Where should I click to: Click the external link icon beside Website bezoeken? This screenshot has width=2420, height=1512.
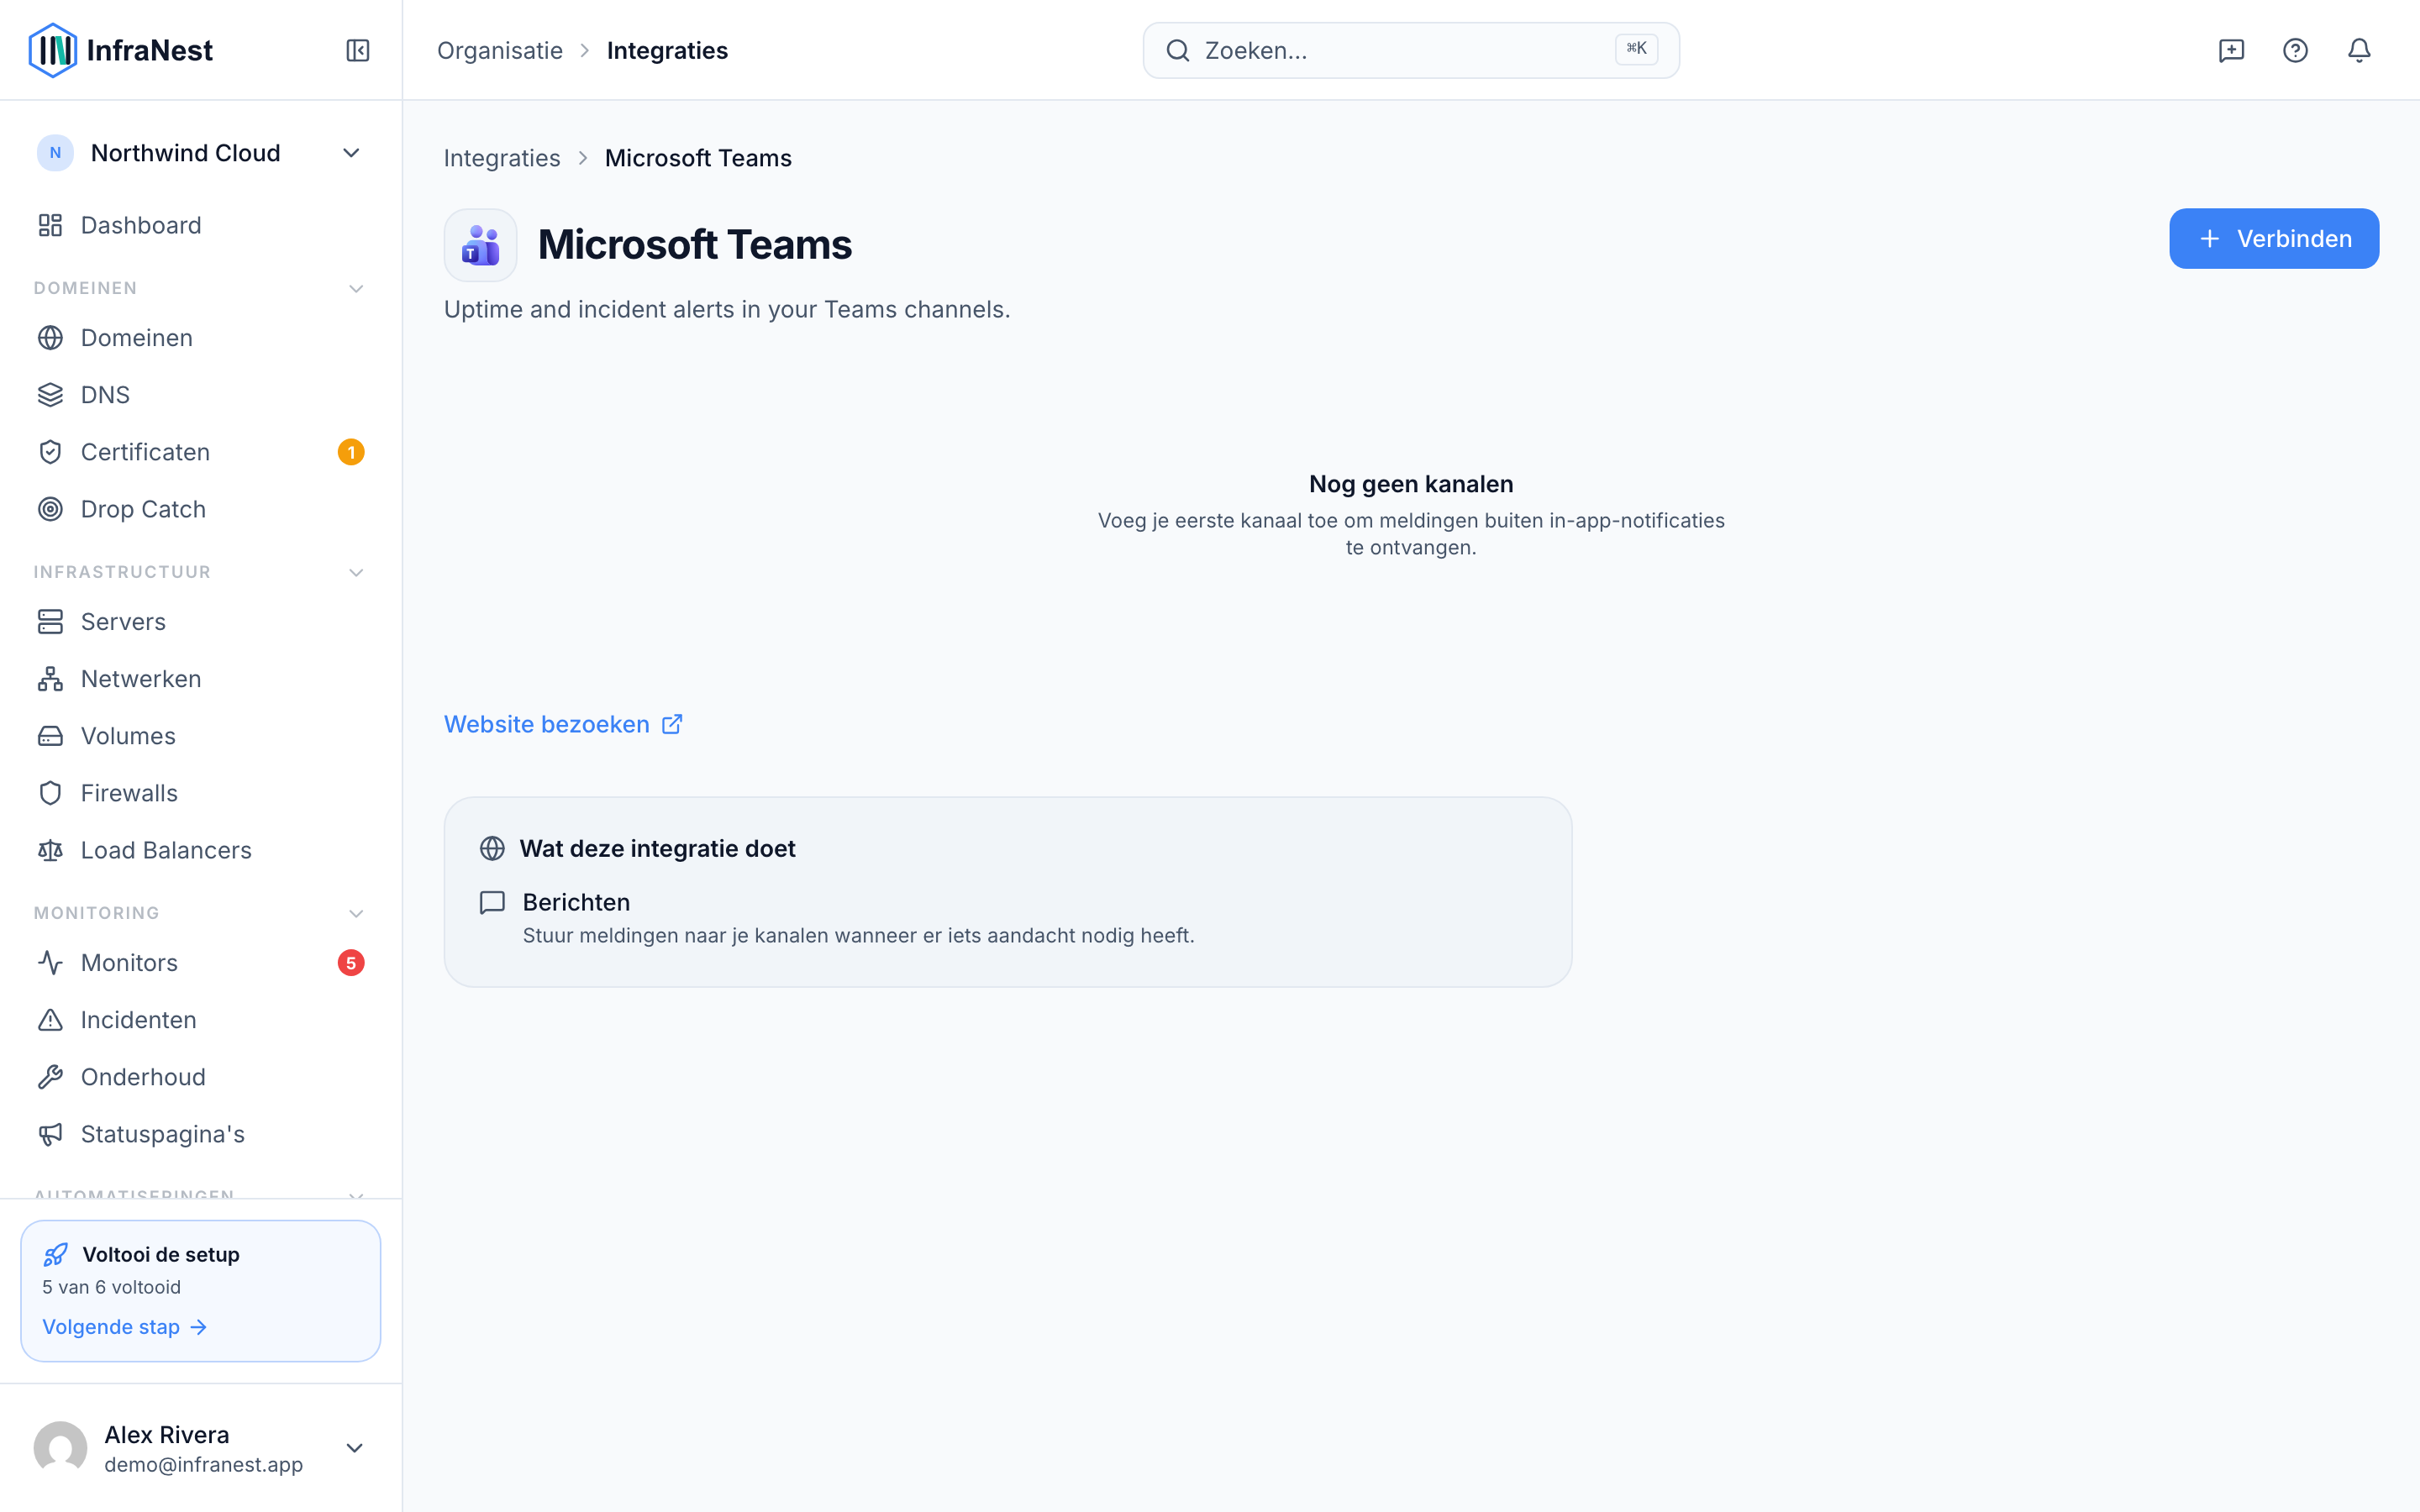pos(672,724)
